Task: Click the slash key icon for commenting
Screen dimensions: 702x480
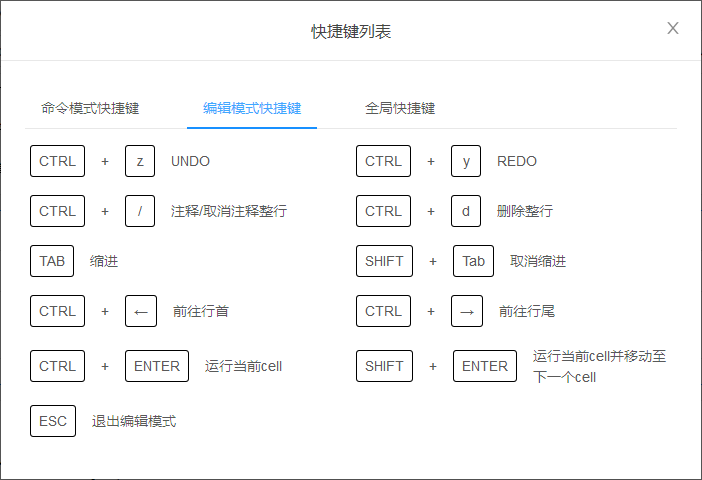Action: coord(140,211)
